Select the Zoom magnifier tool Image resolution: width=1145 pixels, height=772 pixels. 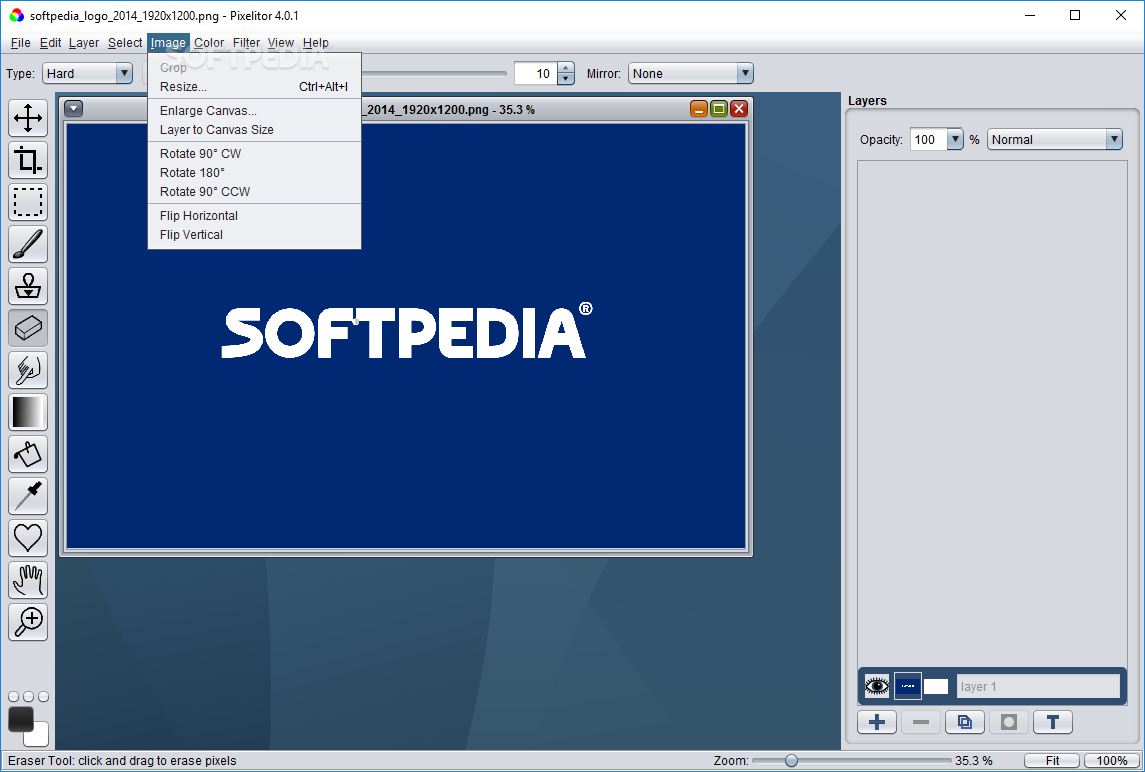(x=28, y=622)
